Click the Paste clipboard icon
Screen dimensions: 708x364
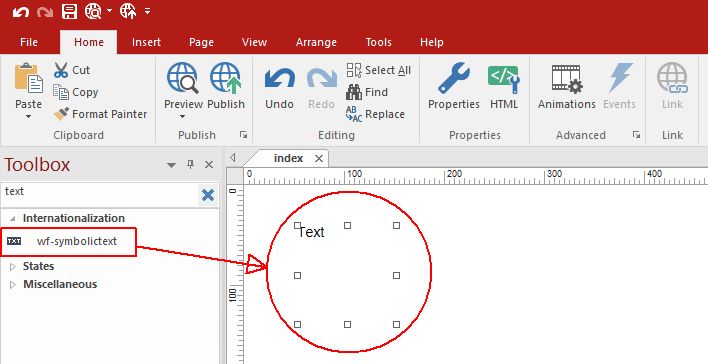(x=28, y=78)
